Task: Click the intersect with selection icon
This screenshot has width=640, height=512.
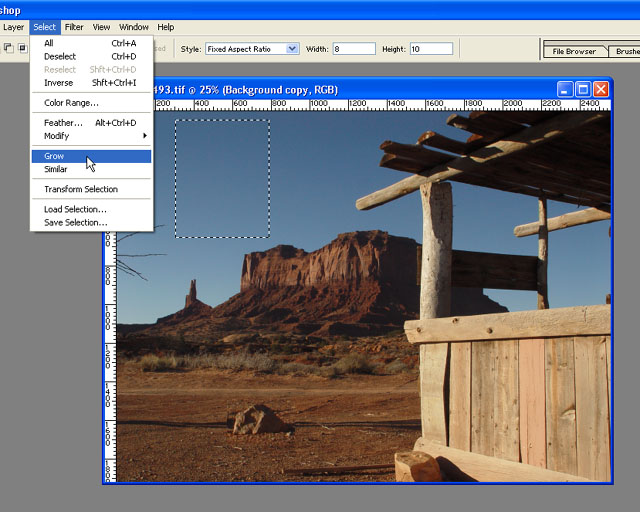Action: point(23,48)
